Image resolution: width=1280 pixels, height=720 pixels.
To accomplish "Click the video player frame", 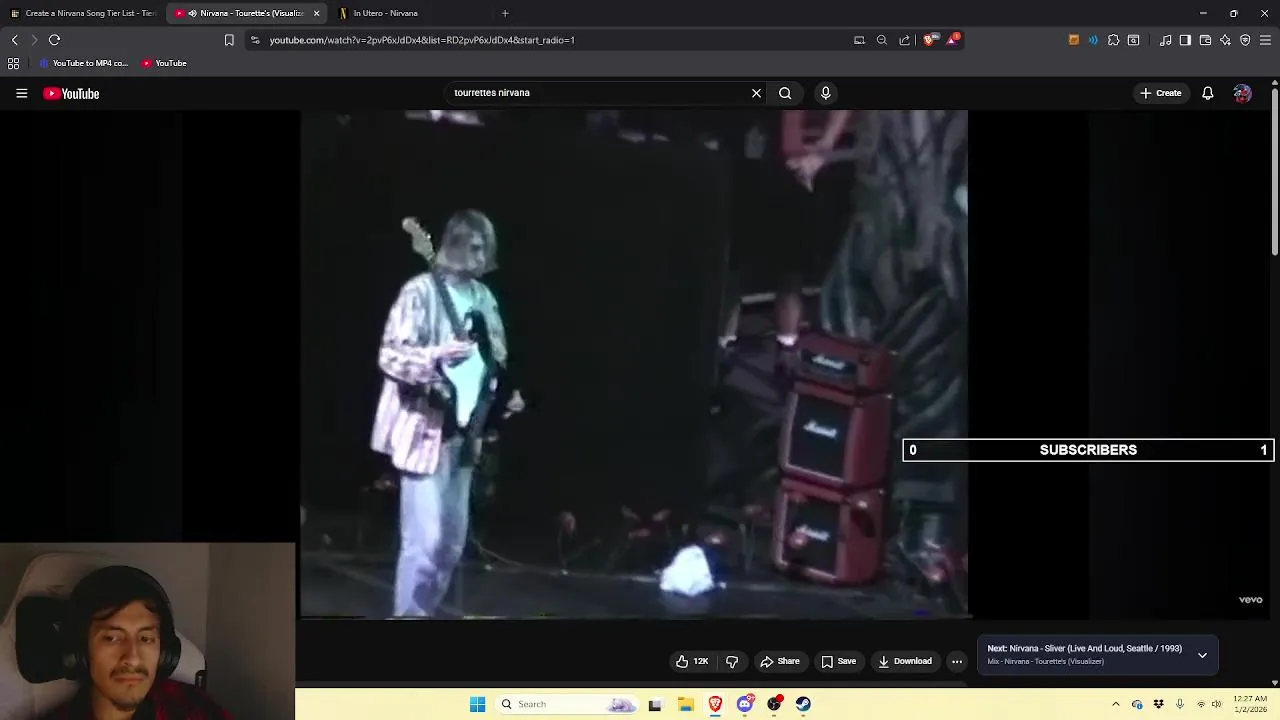I will 634,364.
